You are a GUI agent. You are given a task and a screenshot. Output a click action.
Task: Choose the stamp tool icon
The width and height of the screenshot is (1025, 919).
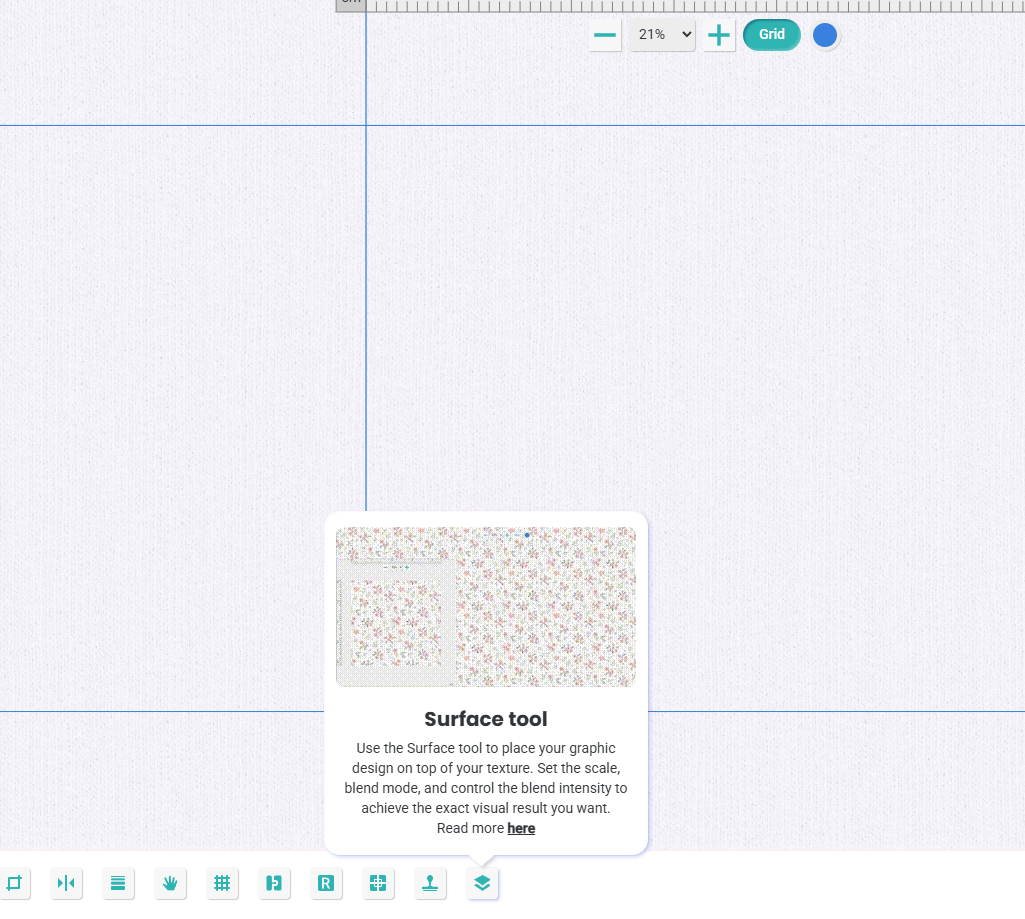[430, 883]
